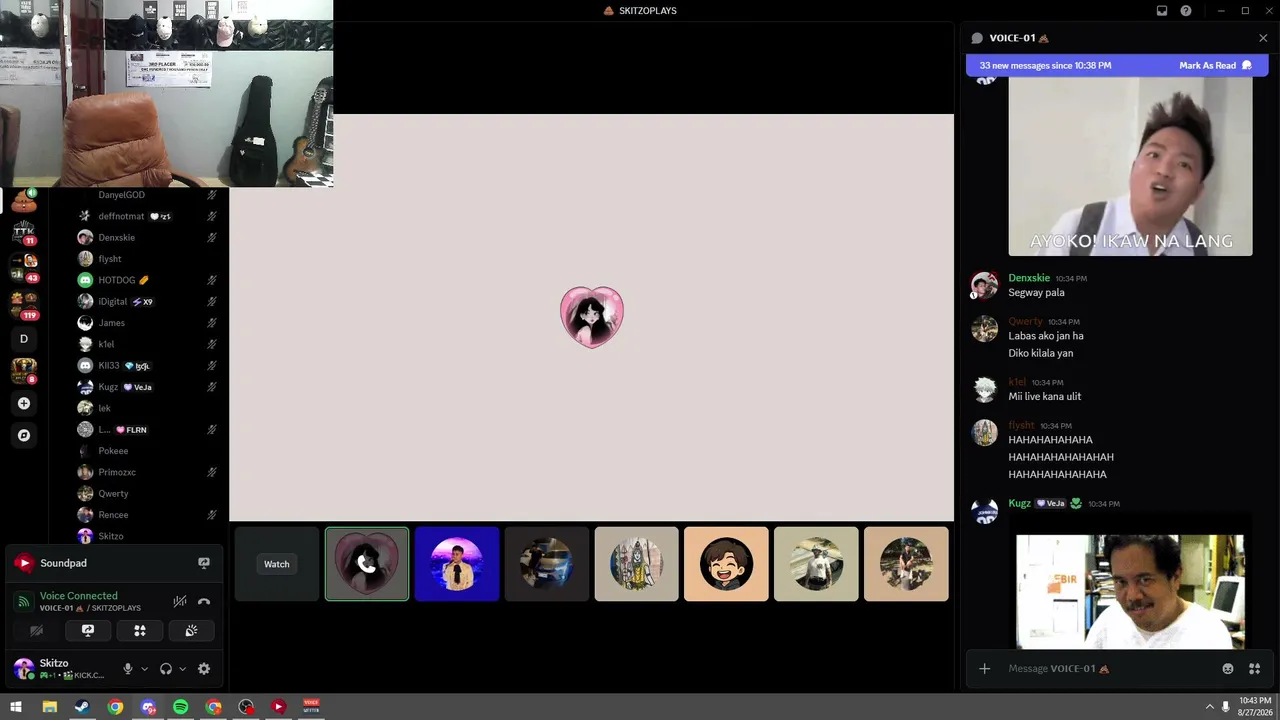Open User Settings gear icon
This screenshot has width=1280, height=720.
click(x=204, y=669)
